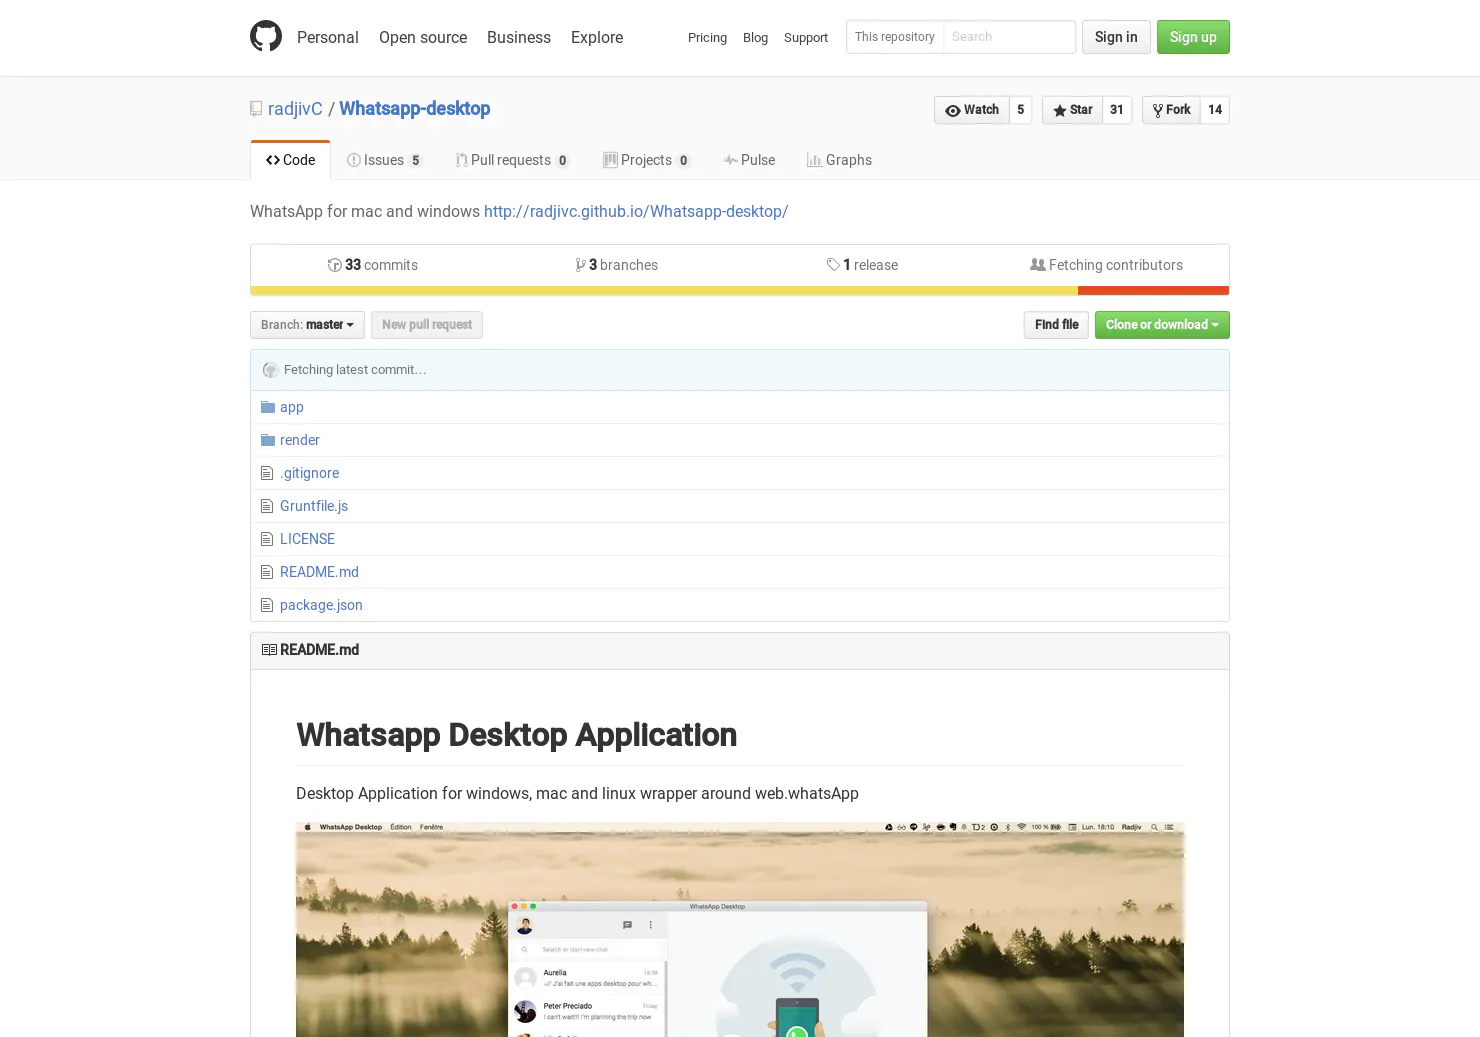Open the Open source menu item
The image size is (1480, 1037).
423,37
